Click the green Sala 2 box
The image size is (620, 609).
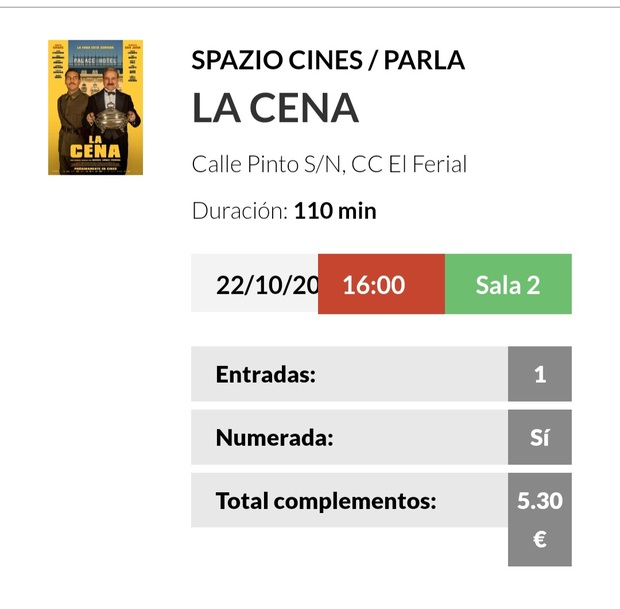pyautogui.click(x=507, y=284)
